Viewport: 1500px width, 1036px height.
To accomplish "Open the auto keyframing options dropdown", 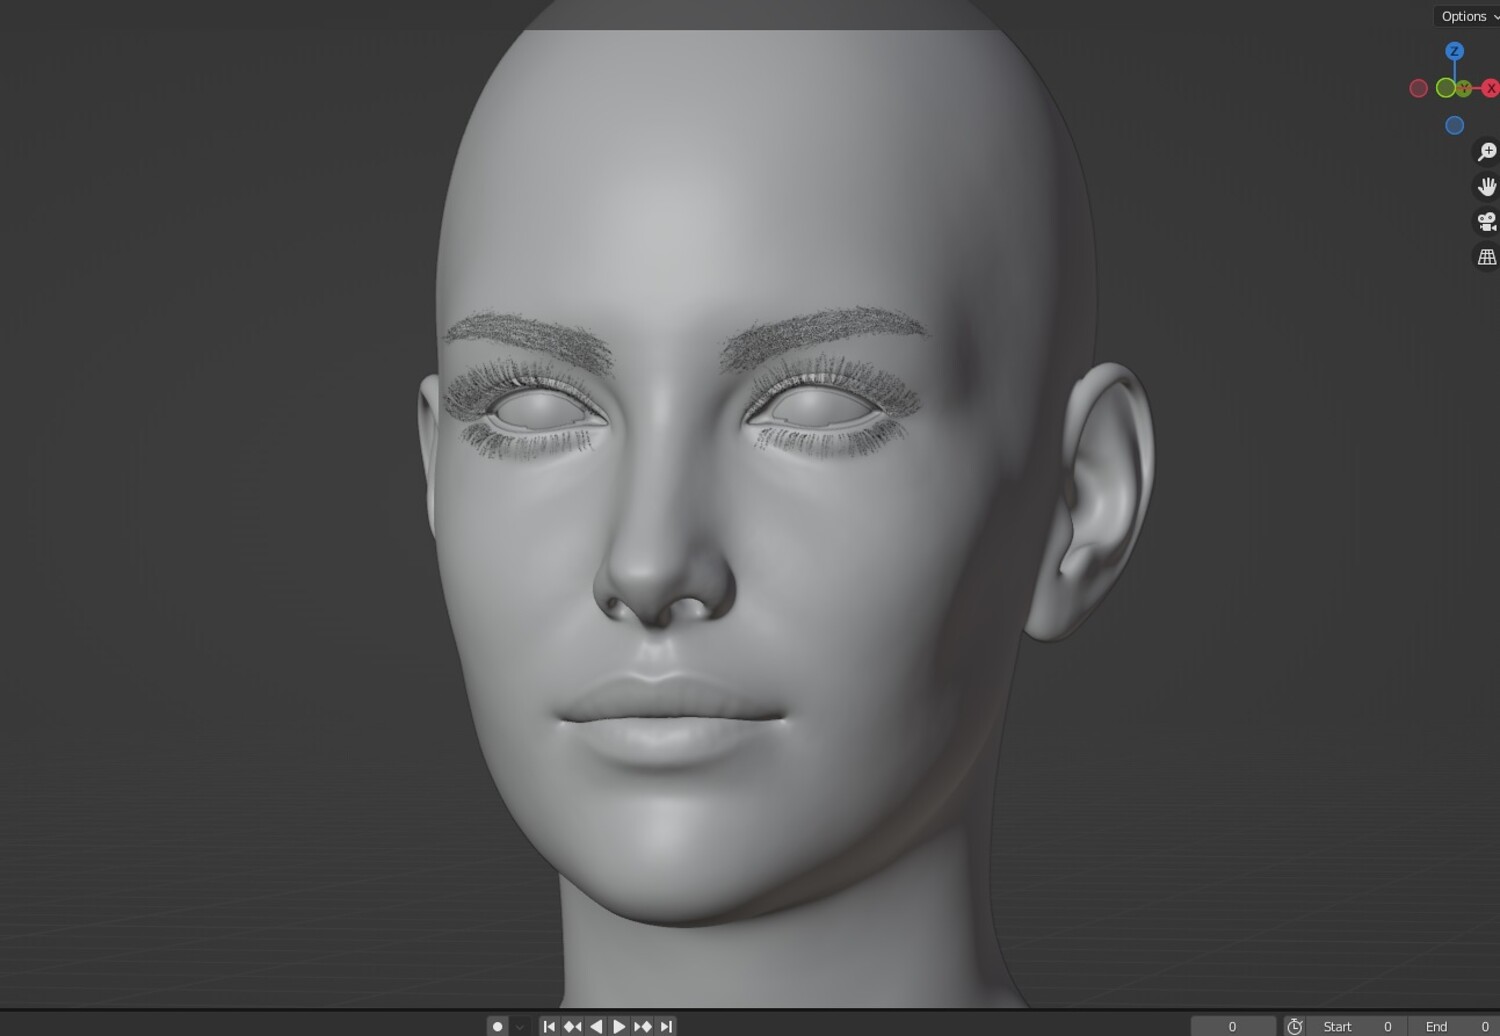I will pyautogui.click(x=519, y=1026).
